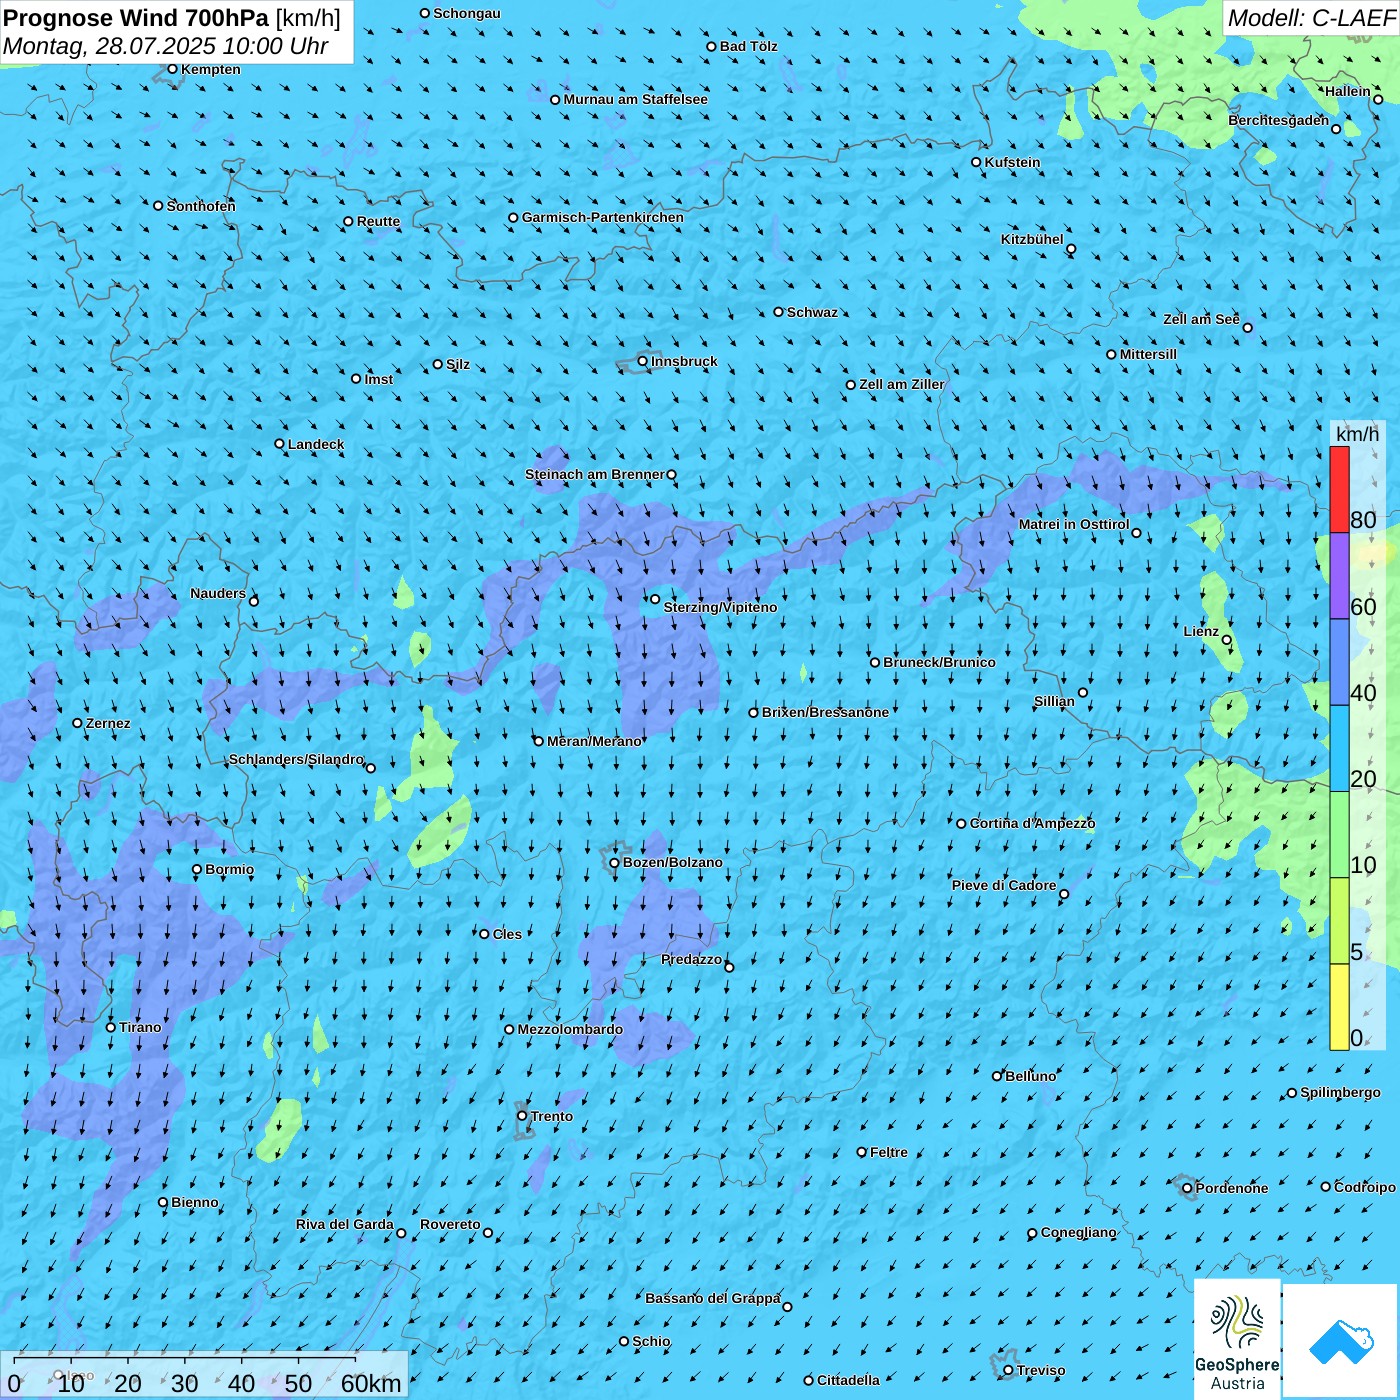The image size is (1400, 1400).
Task: Click the 'Codroipo' label
Action: click(x=1364, y=1187)
